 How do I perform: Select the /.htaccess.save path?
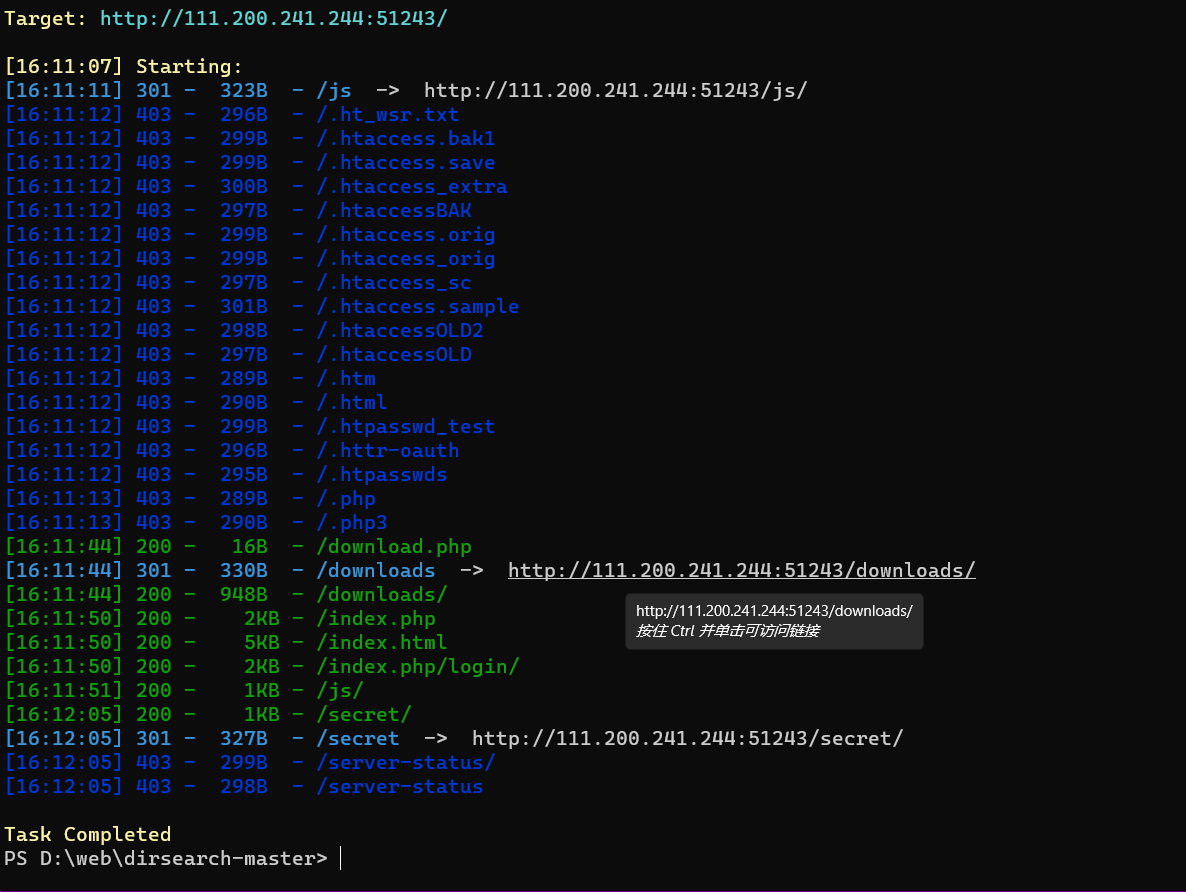coord(406,163)
